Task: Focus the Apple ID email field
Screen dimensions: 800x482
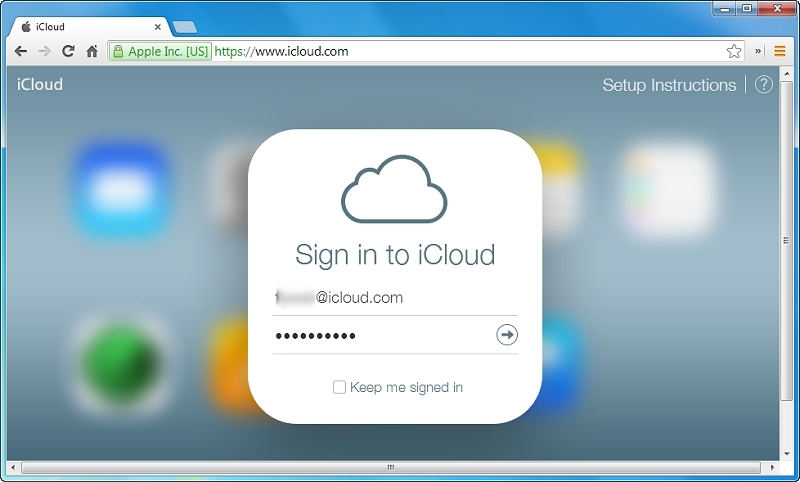Action: (395, 297)
